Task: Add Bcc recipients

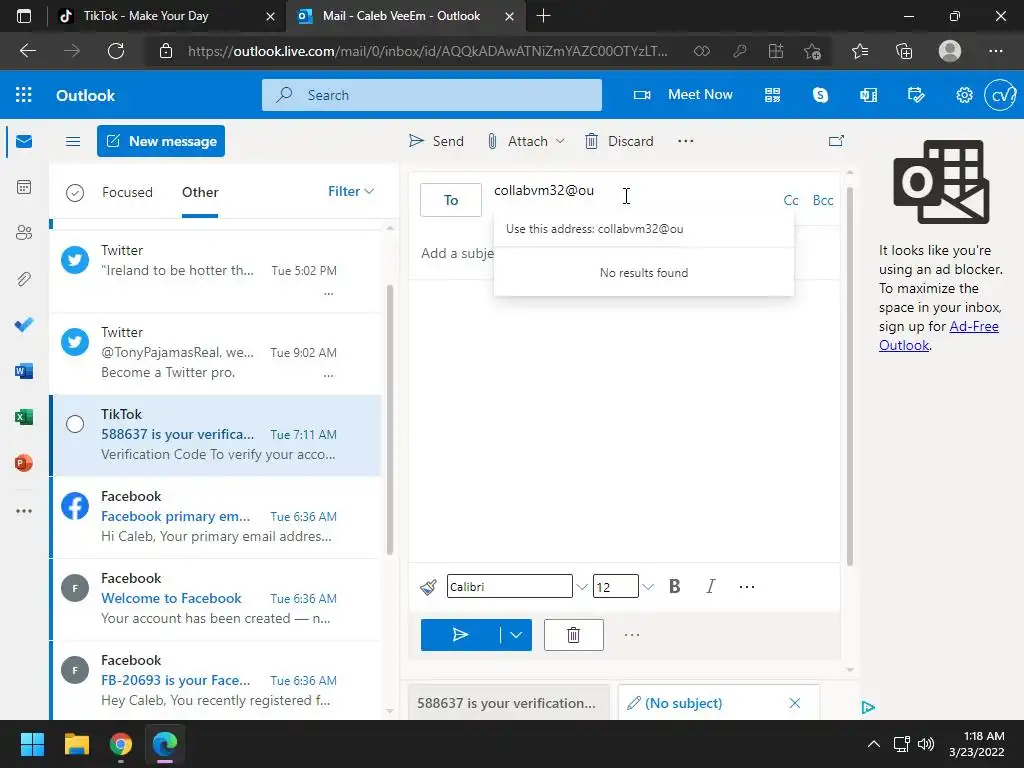Action: click(823, 200)
